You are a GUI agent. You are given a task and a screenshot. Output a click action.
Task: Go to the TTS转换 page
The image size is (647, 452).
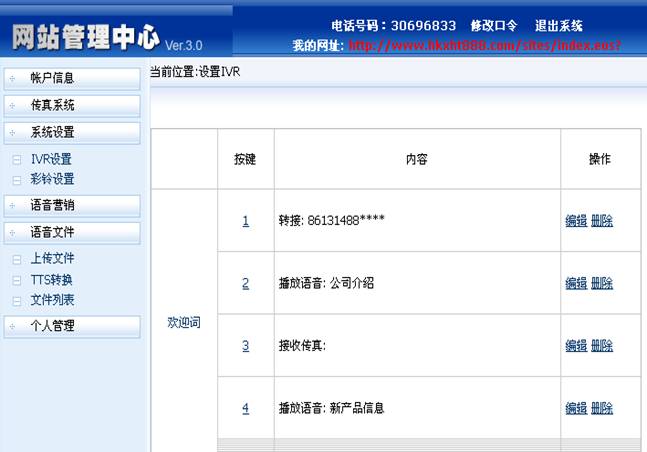point(52,280)
